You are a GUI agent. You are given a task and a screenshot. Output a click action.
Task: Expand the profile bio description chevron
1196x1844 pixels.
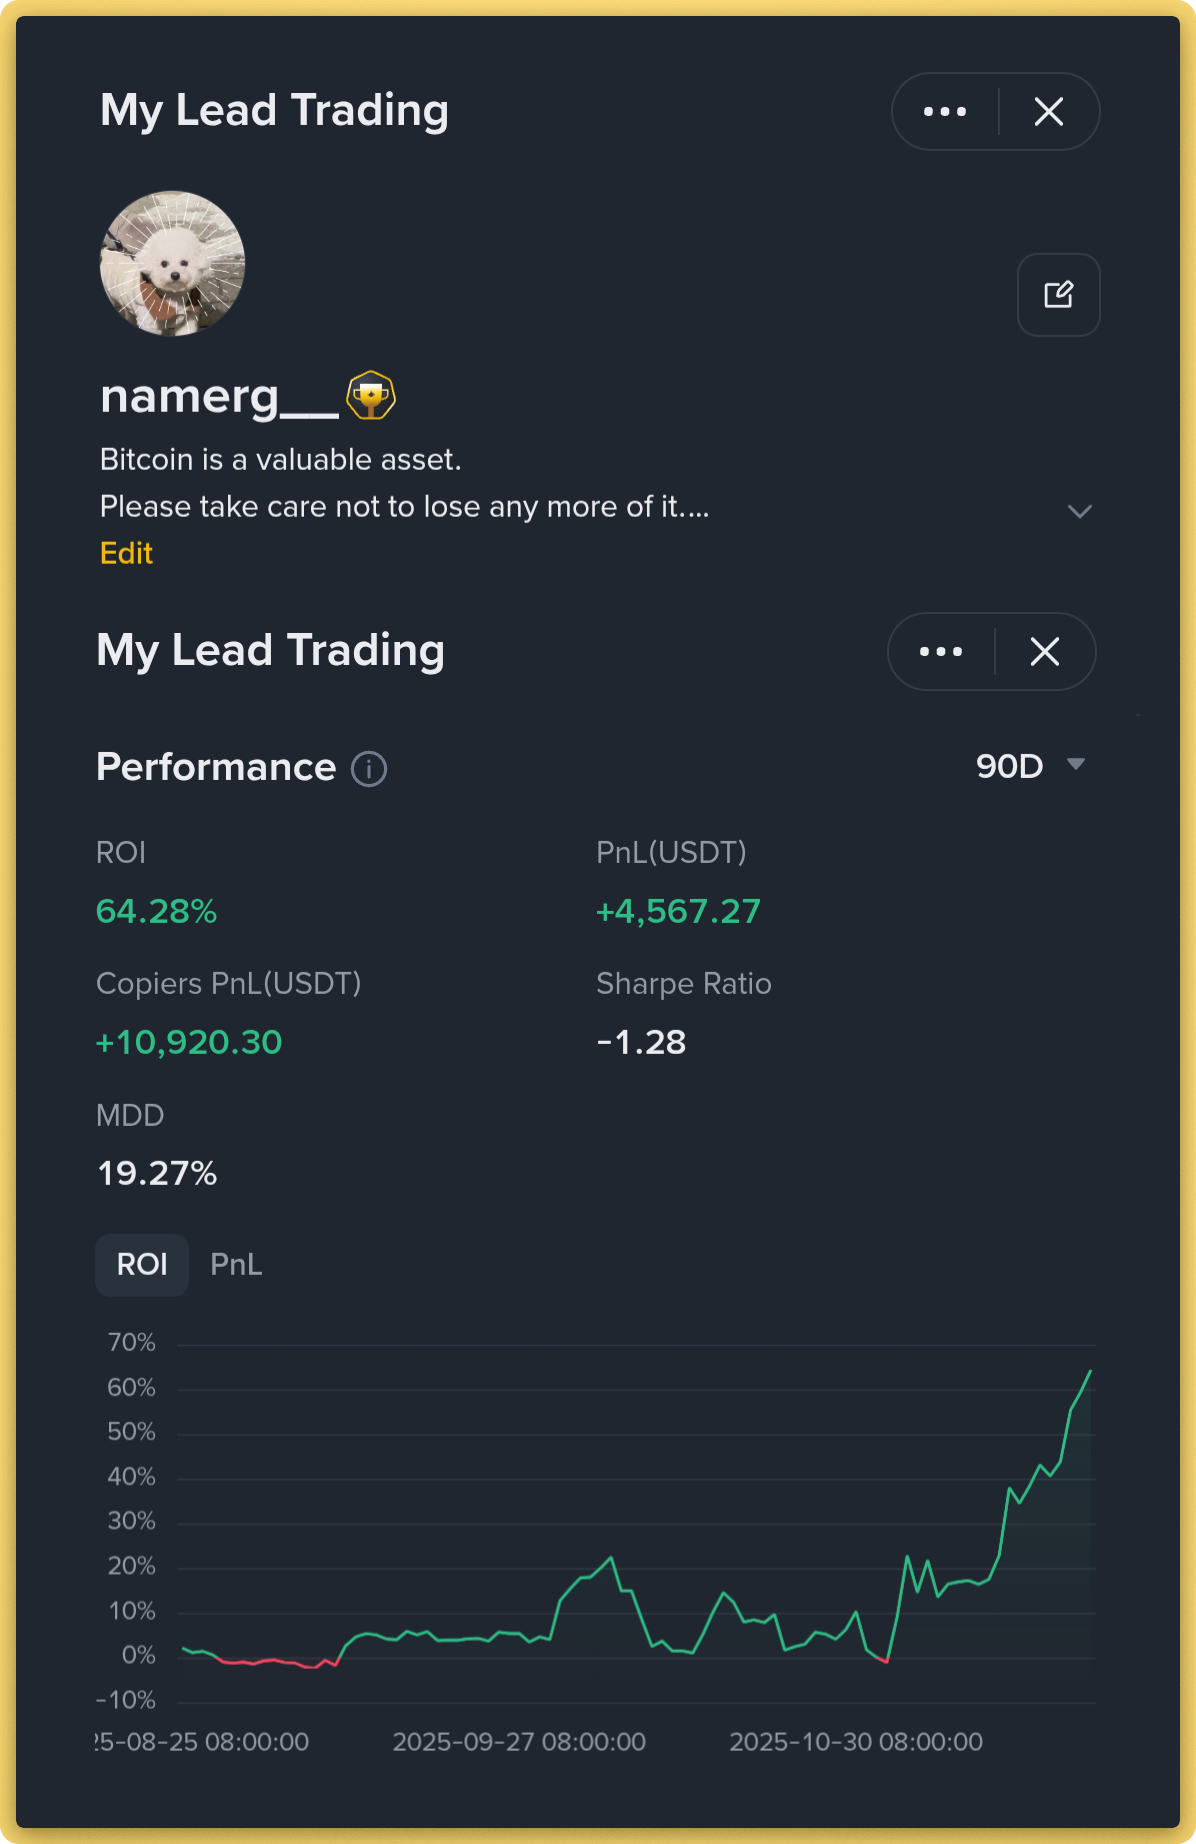pos(1079,511)
